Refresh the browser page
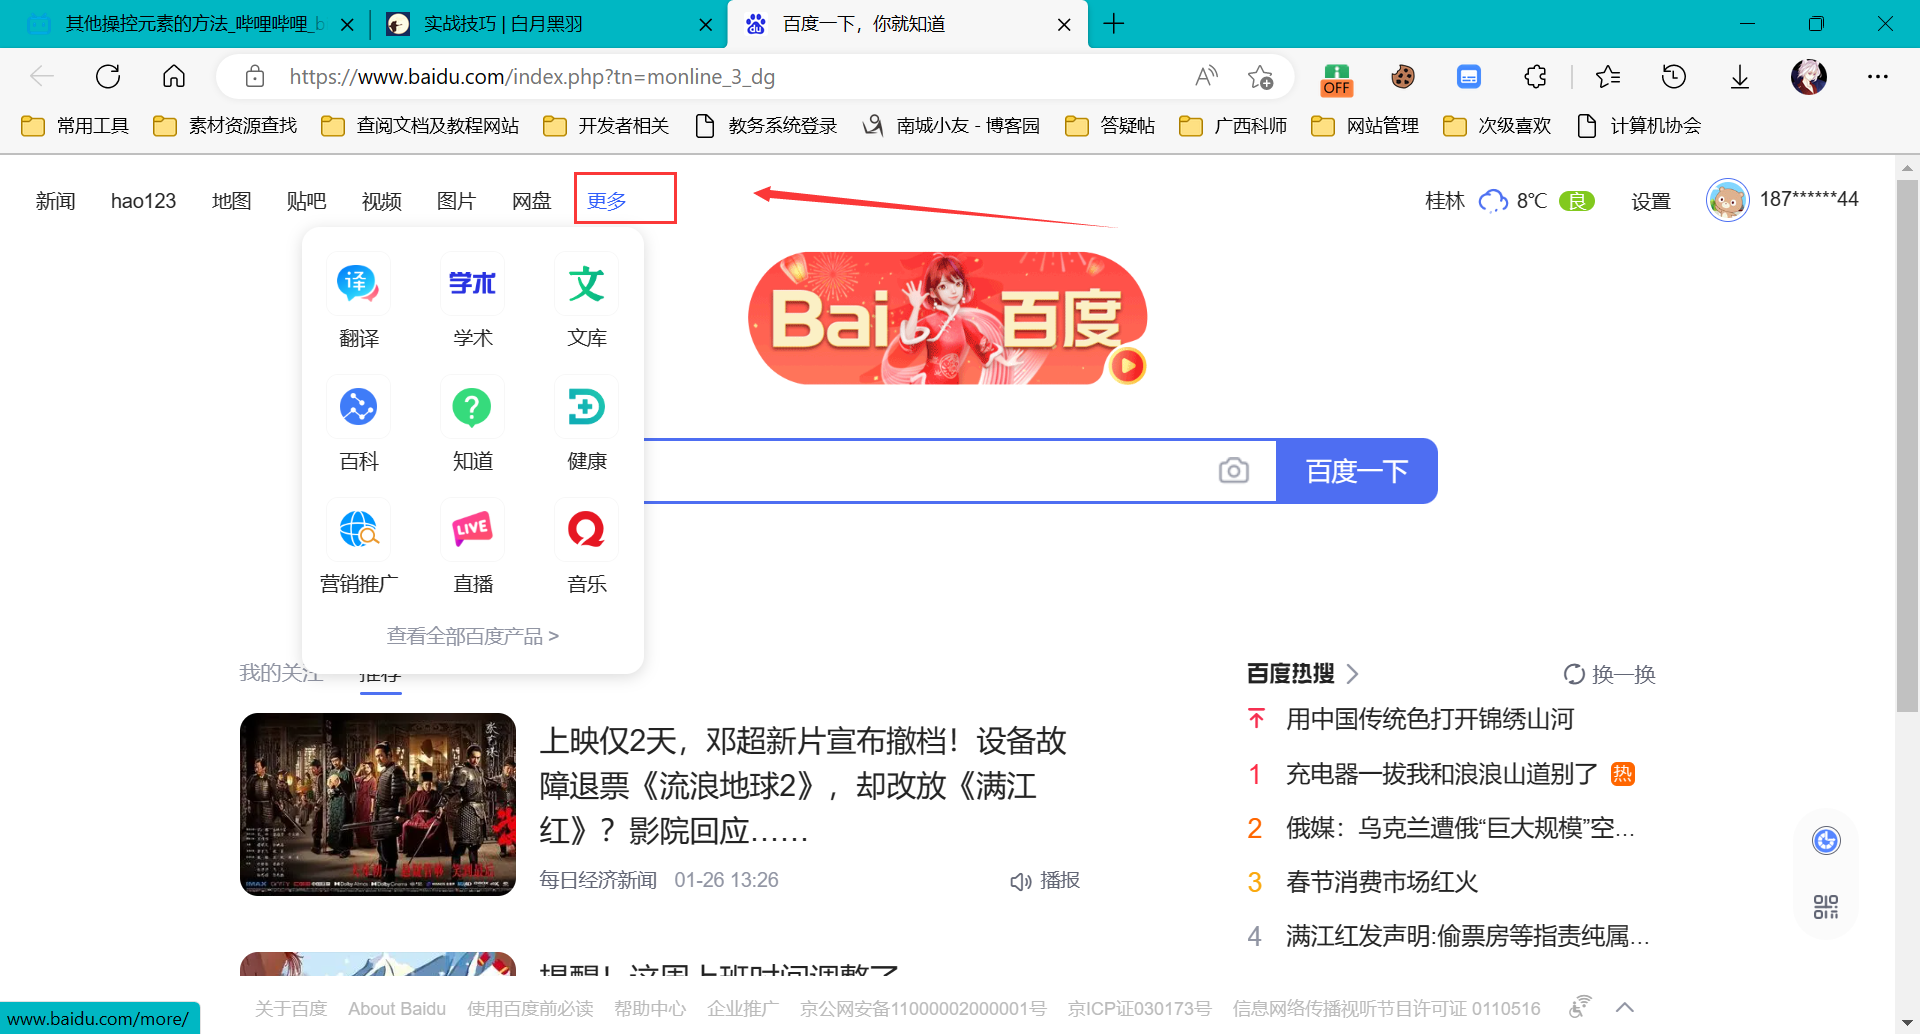Image resolution: width=1920 pixels, height=1034 pixels. (x=108, y=76)
